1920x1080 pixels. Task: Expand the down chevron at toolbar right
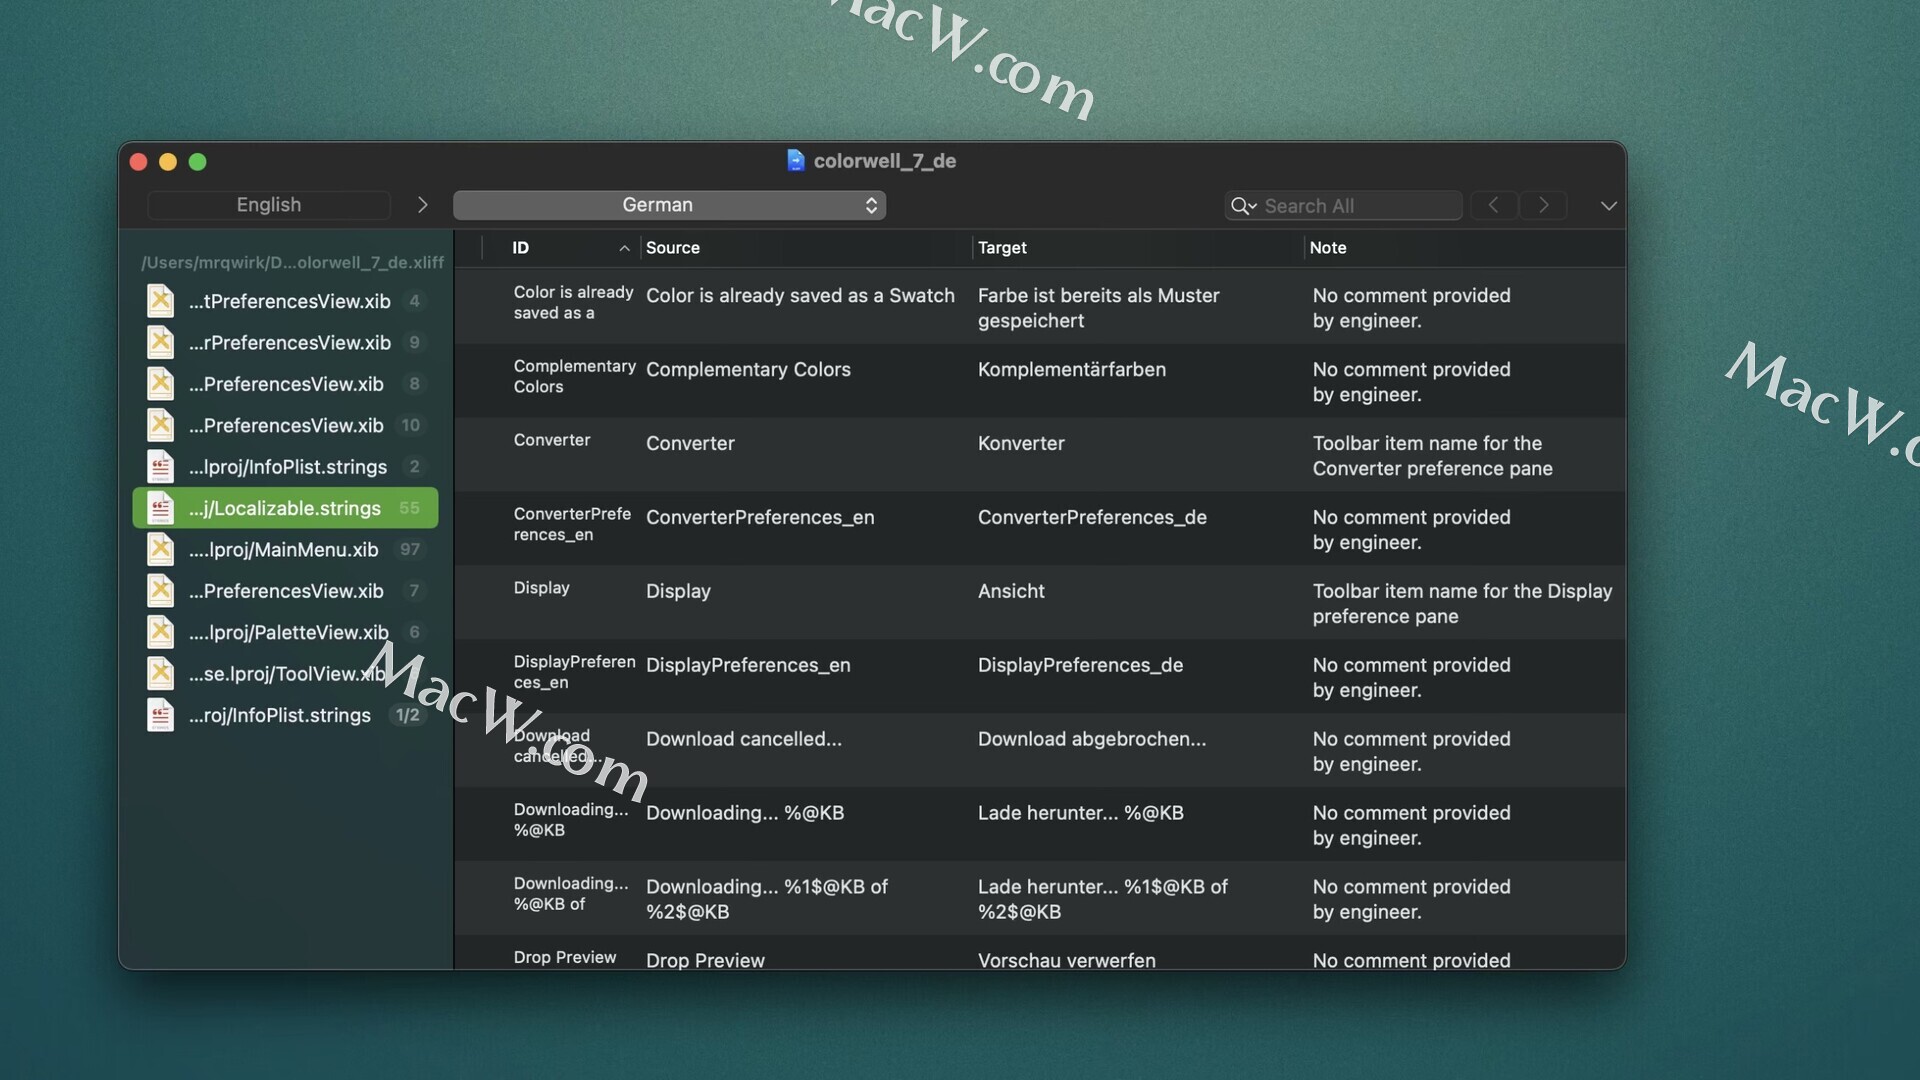(x=1608, y=206)
